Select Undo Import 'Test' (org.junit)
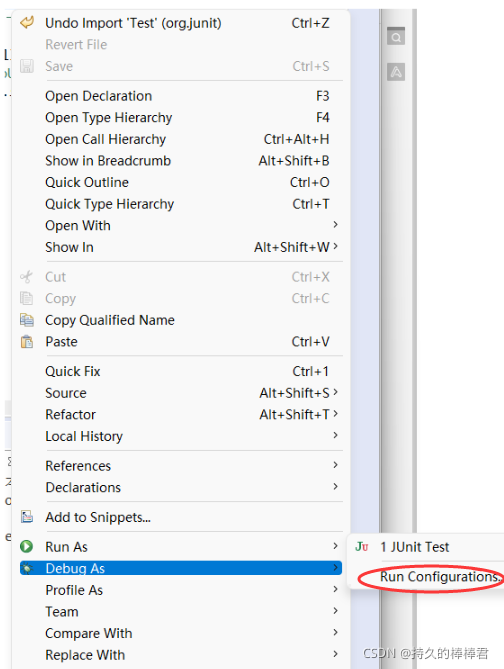The image size is (504, 669). click(133, 23)
